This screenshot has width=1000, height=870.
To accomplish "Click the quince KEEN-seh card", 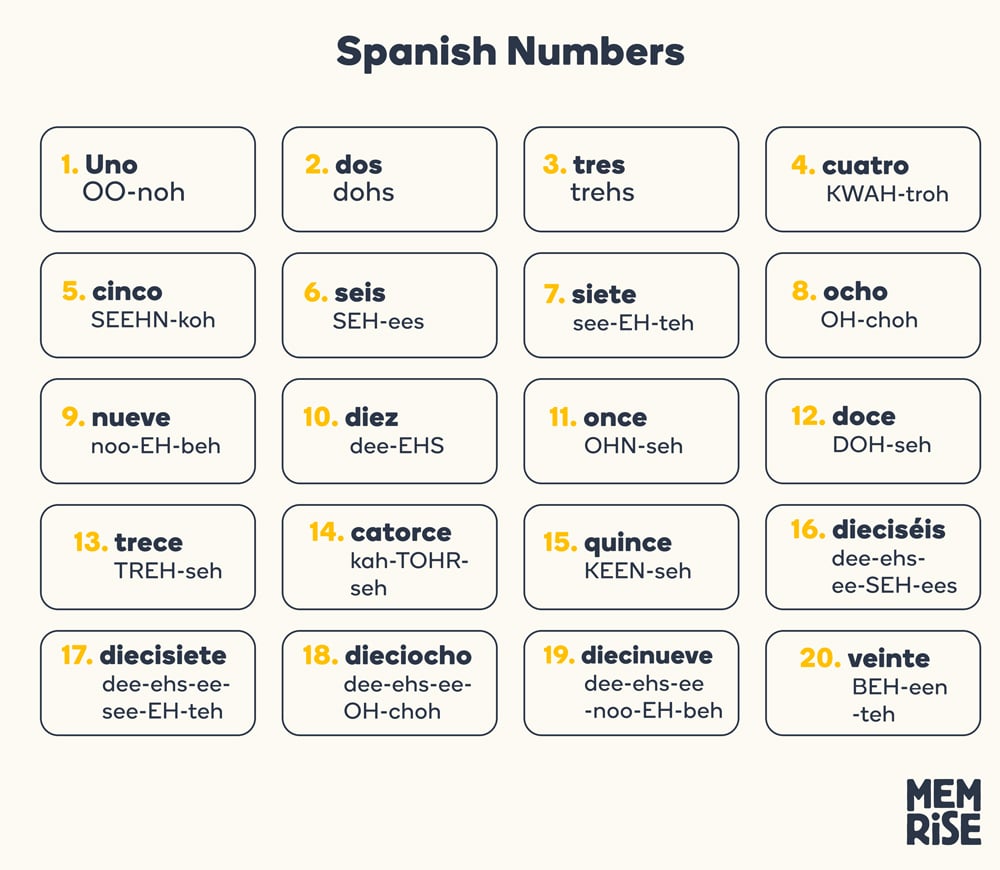I will pos(631,557).
